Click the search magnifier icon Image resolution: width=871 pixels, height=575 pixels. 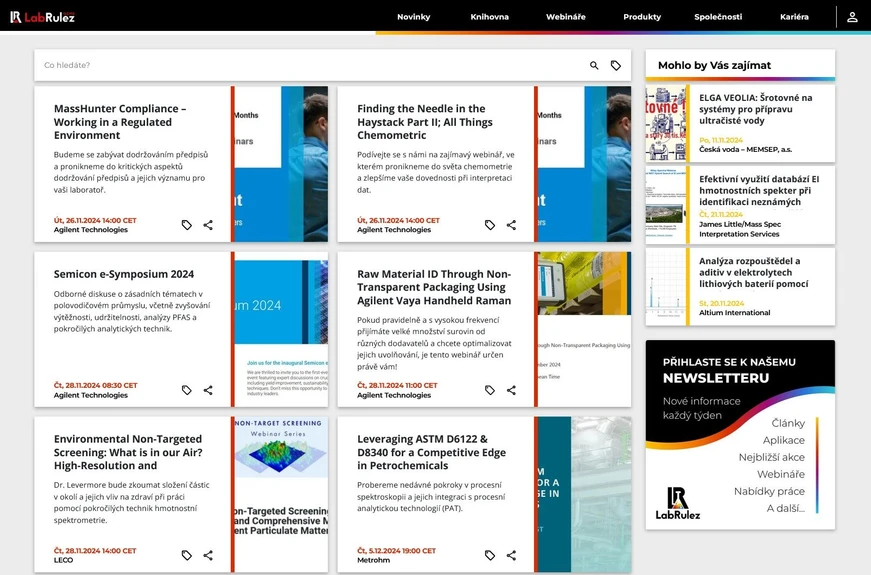tap(594, 65)
